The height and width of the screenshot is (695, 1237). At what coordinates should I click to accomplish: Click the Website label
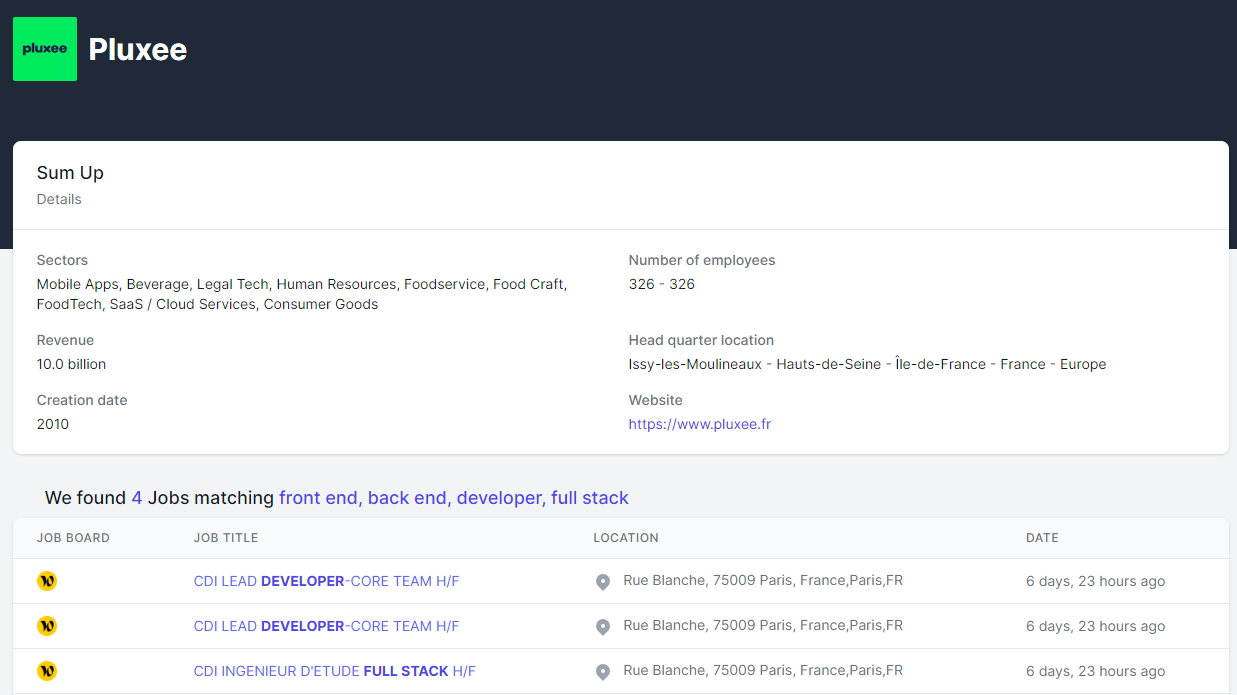pyautogui.click(x=656, y=400)
